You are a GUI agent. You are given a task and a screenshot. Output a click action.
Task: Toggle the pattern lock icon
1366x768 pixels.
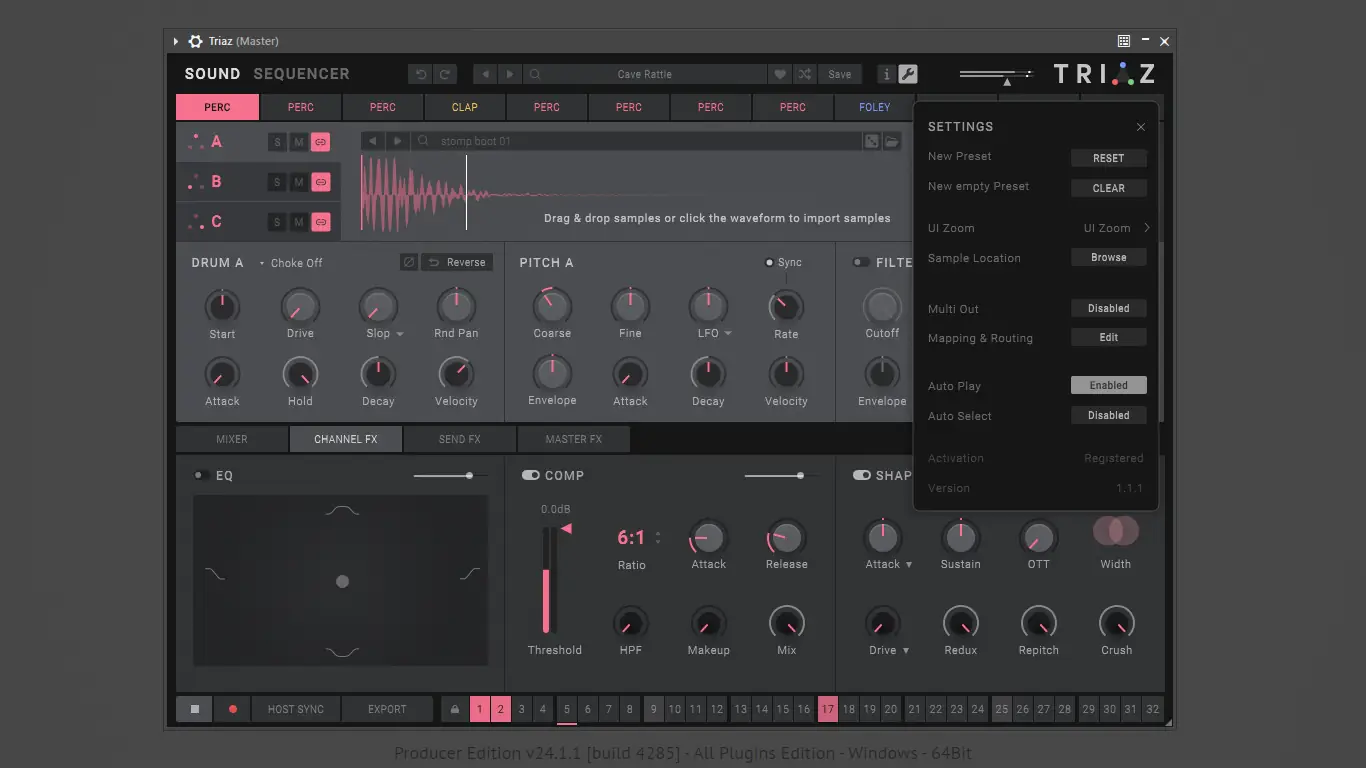455,709
